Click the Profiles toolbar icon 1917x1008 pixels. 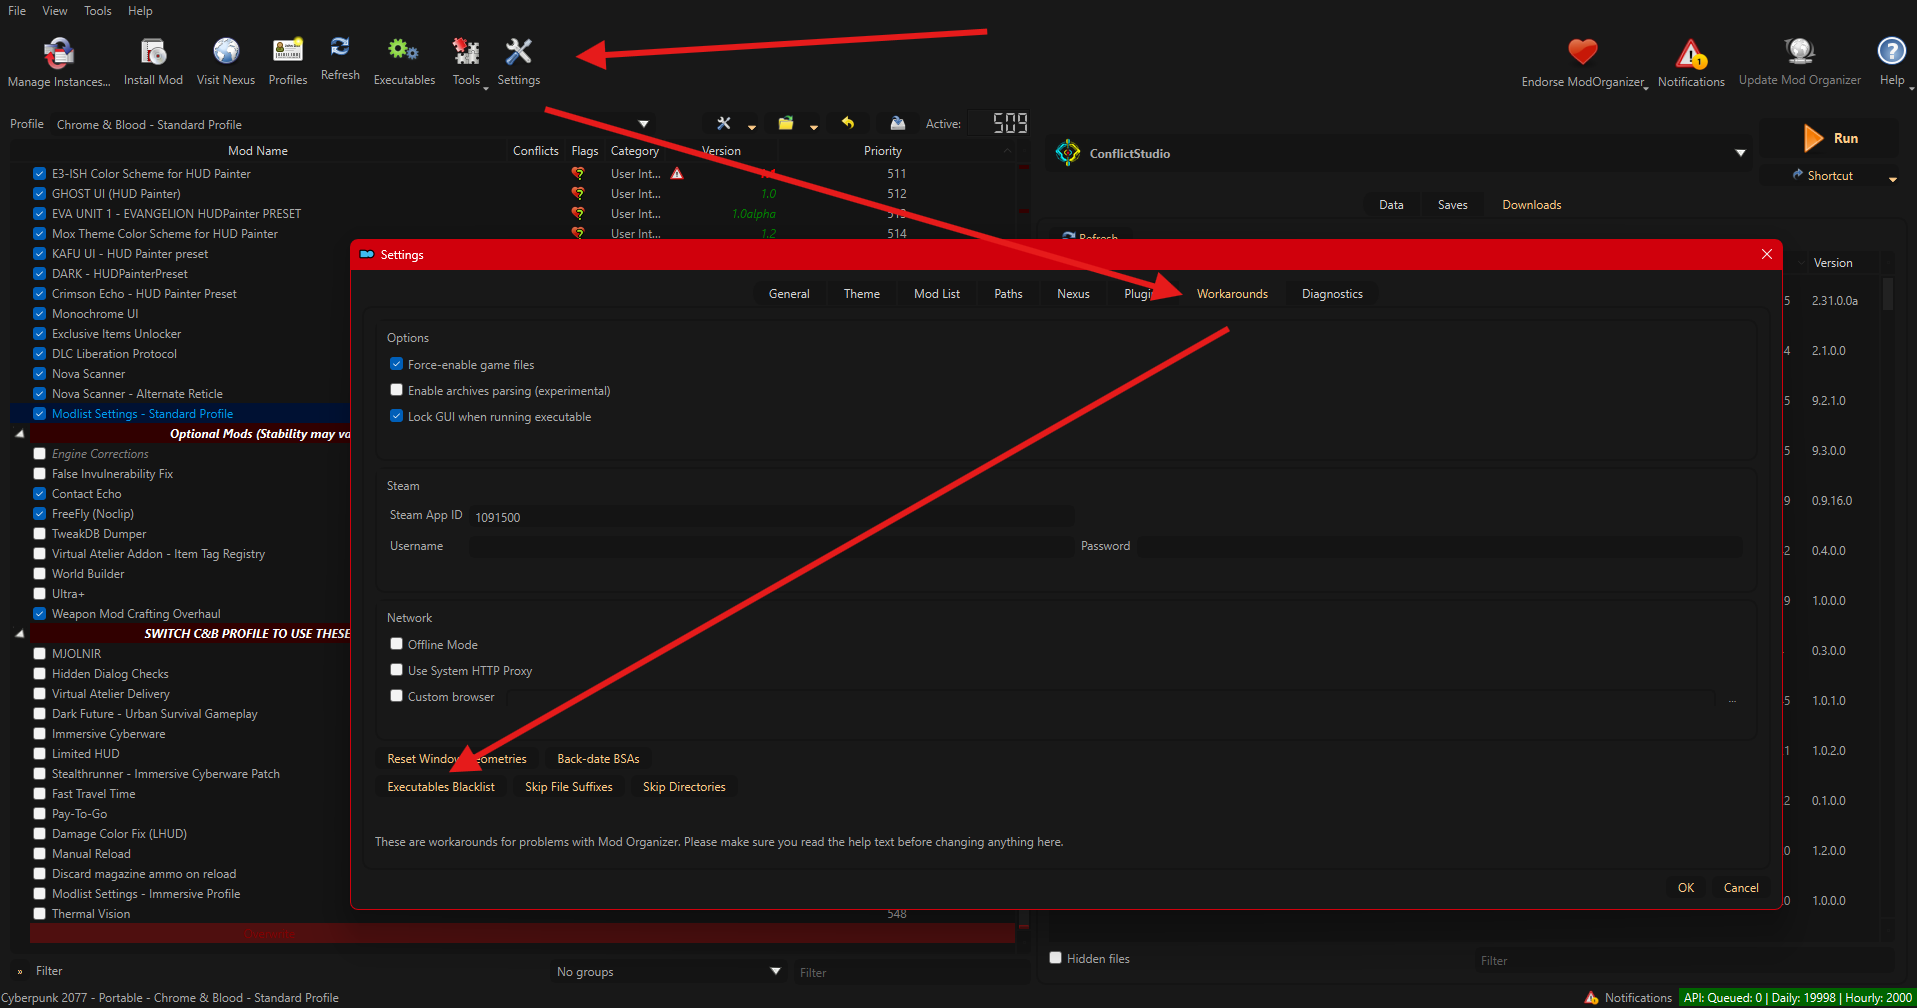pos(288,51)
